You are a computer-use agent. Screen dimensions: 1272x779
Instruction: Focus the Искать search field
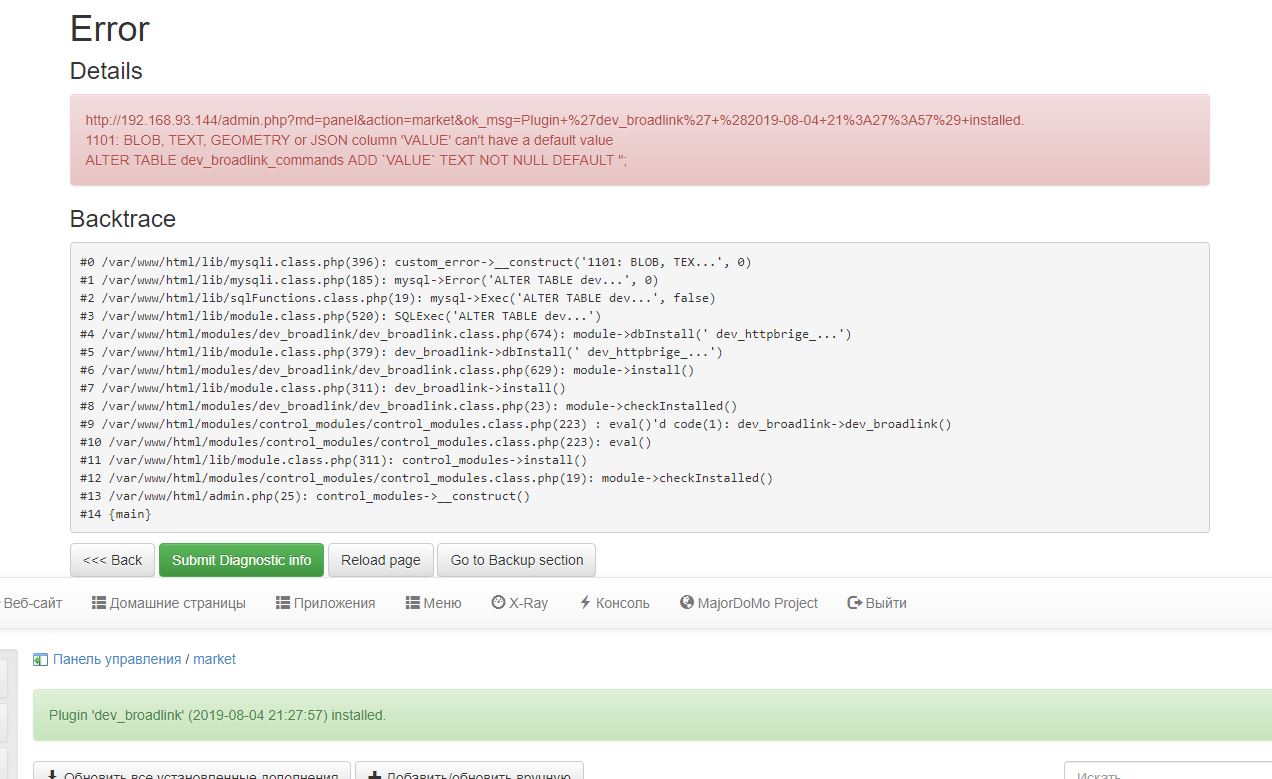click(x=1167, y=771)
